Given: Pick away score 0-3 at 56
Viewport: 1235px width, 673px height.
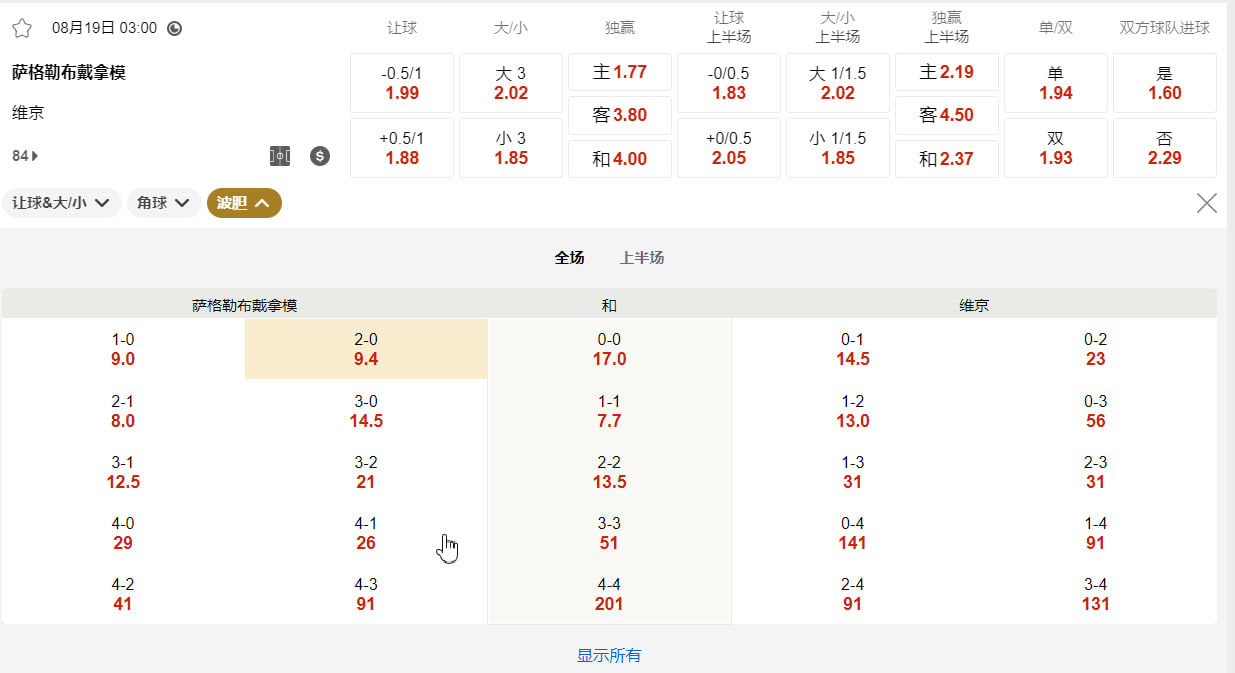Looking at the screenshot, I should click(1096, 411).
